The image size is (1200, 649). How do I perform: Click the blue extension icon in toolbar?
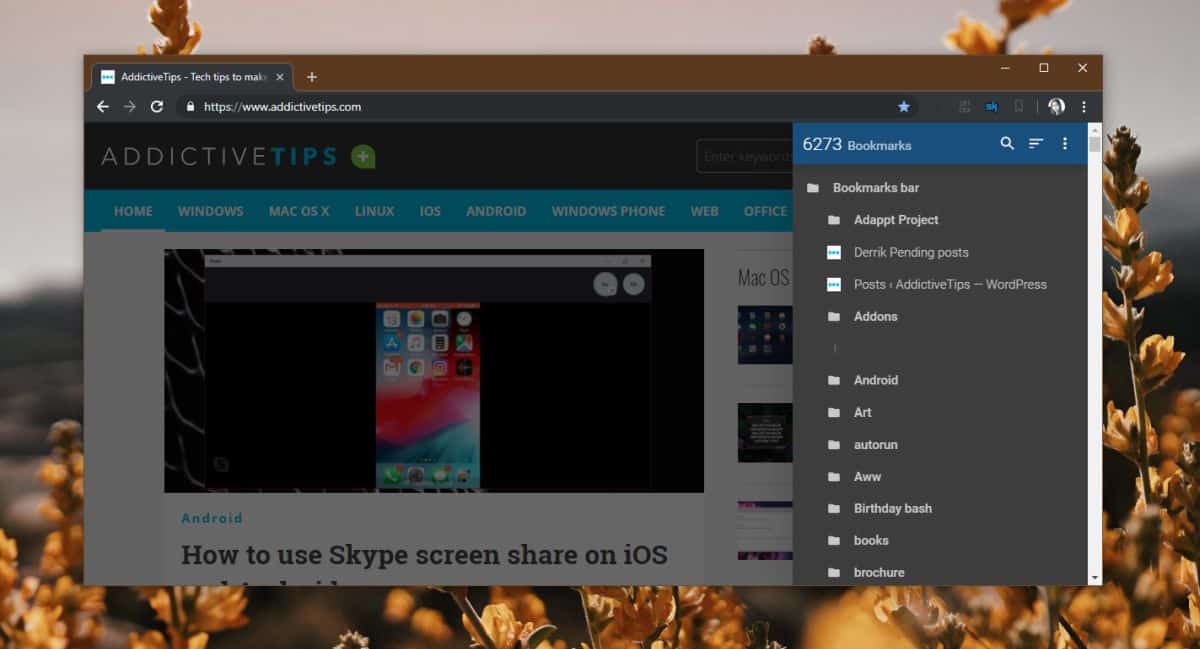pyautogui.click(x=992, y=106)
